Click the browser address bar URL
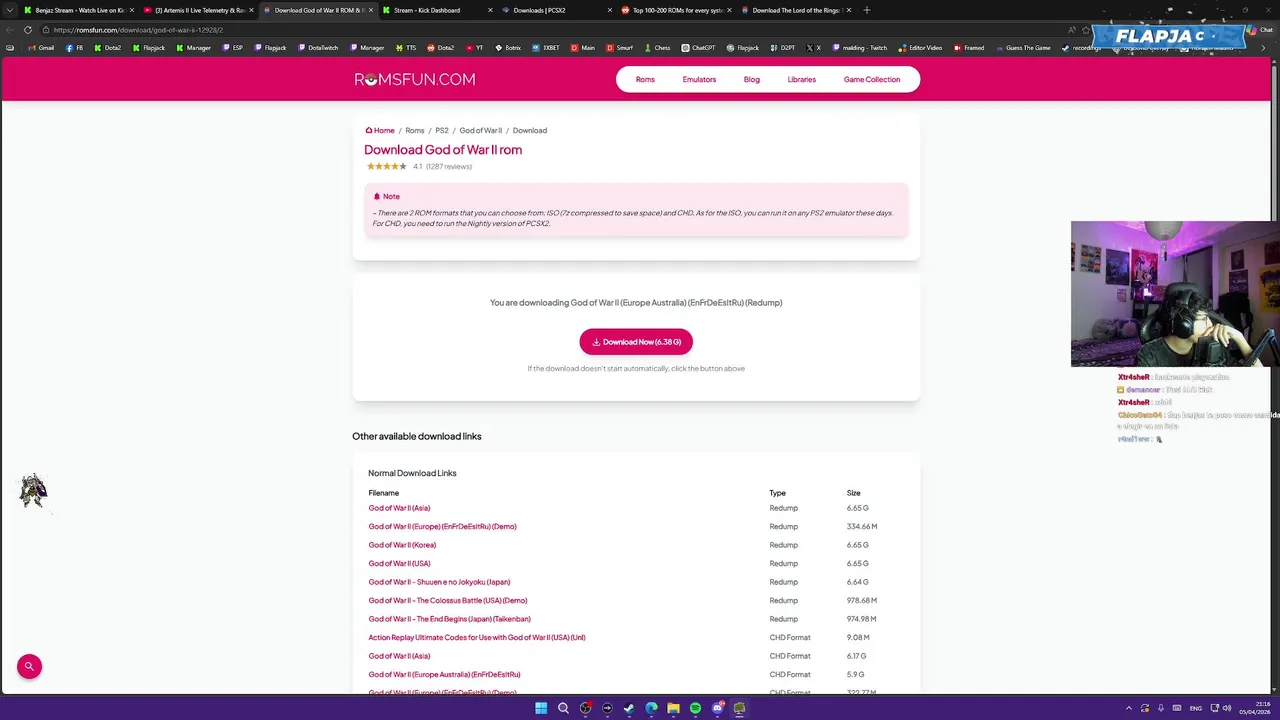 click(138, 30)
